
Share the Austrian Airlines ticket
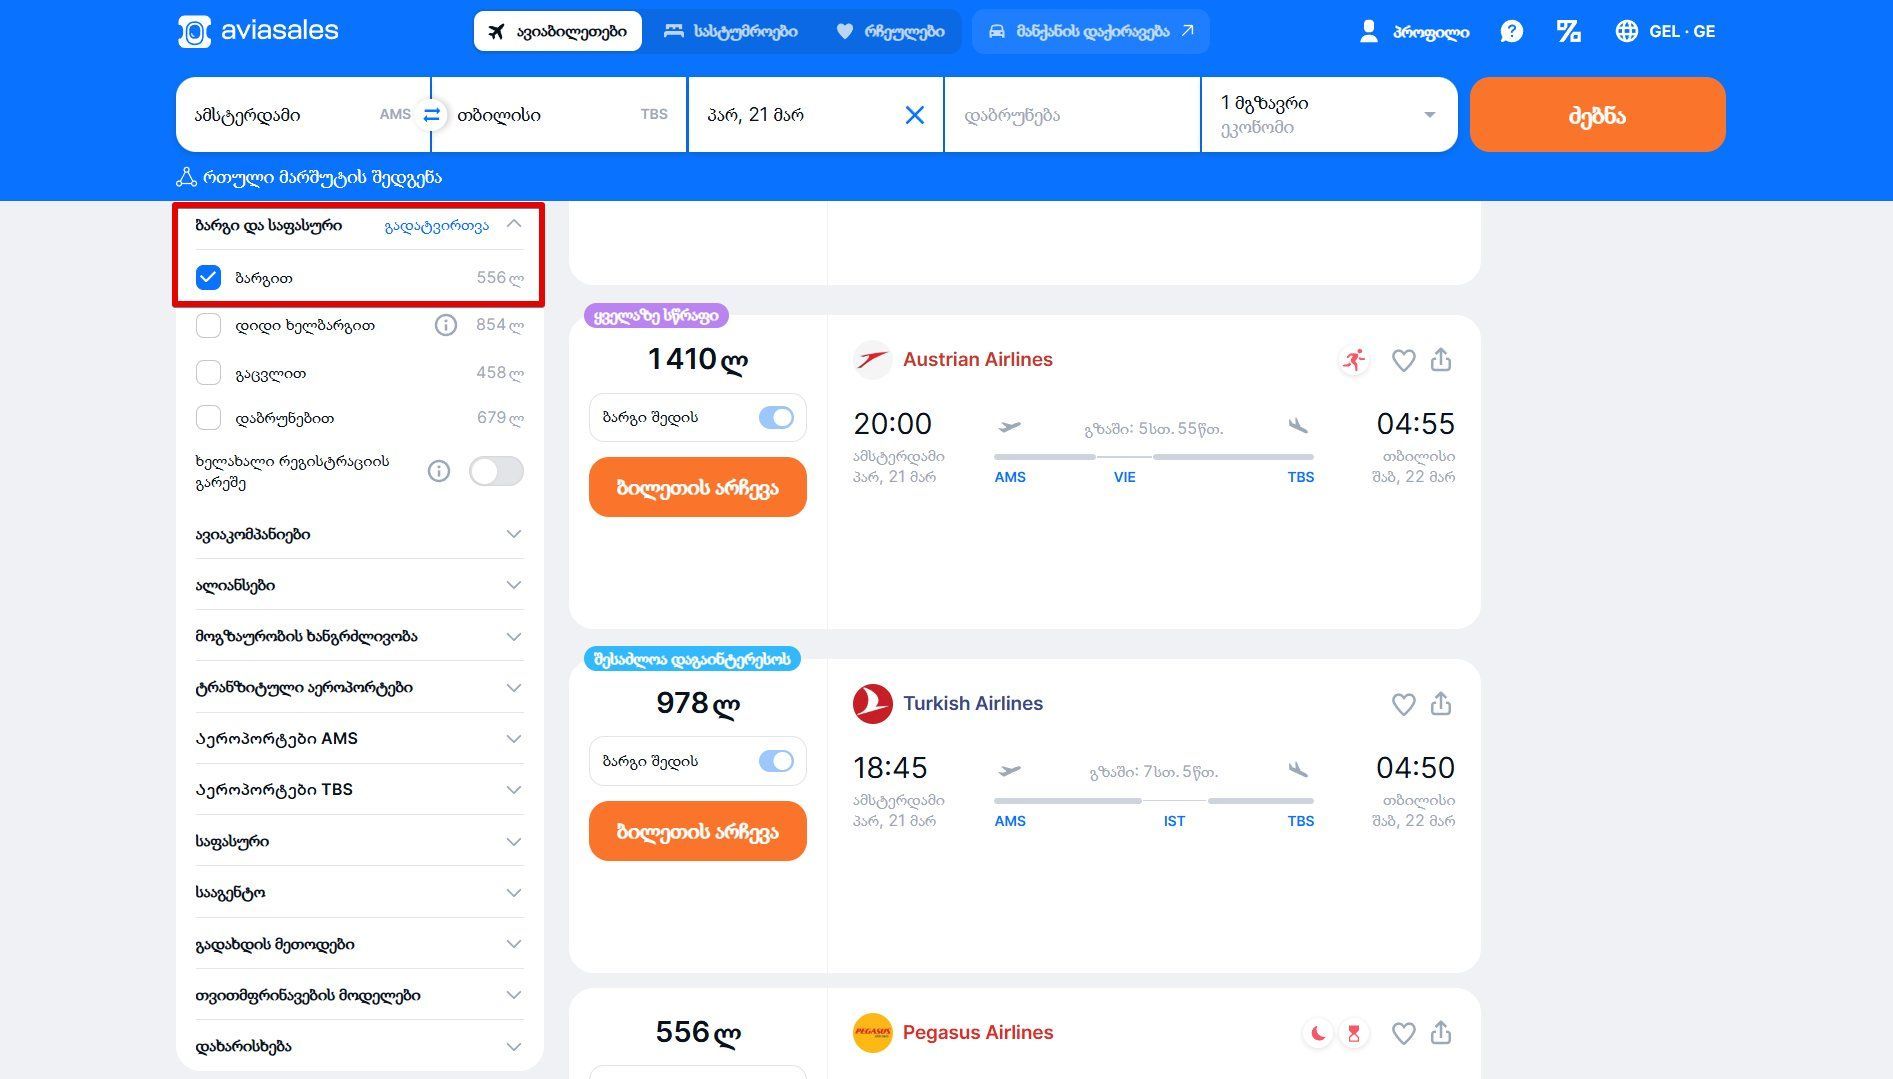click(x=1441, y=359)
